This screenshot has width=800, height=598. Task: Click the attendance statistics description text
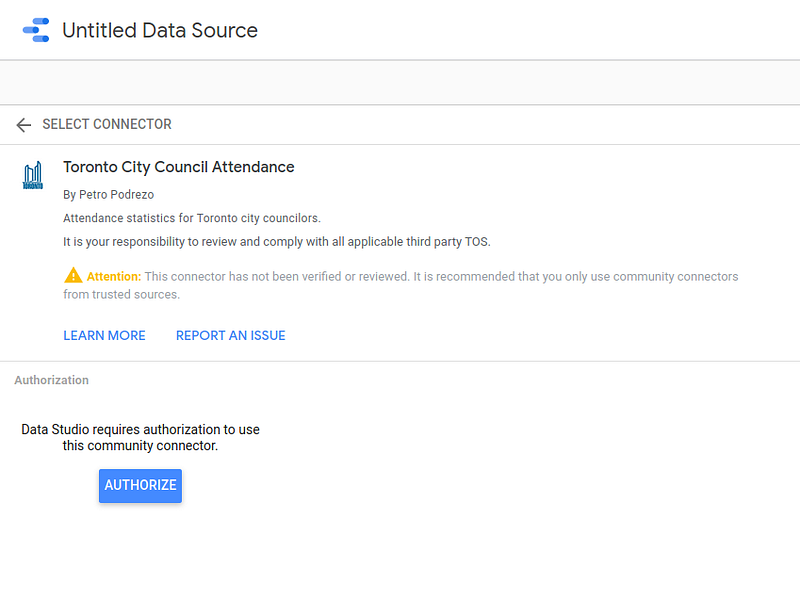coord(192,217)
